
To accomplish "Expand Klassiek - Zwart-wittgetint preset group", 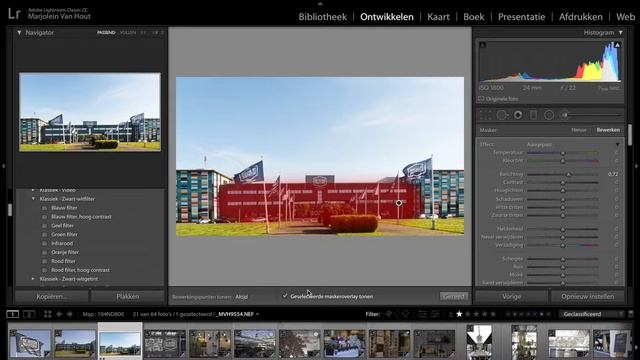I will [33, 279].
